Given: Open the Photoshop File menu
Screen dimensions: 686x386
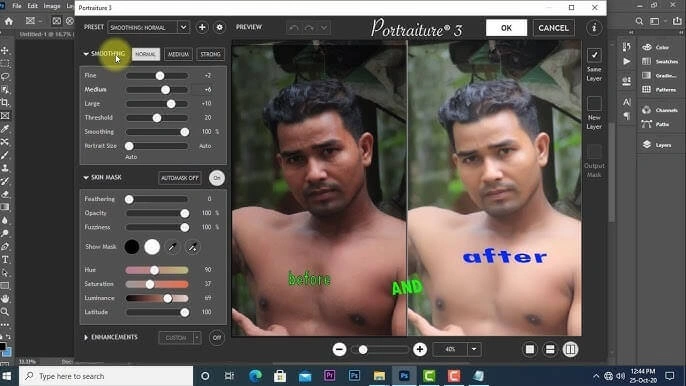Looking at the screenshot, I should coord(17,6).
